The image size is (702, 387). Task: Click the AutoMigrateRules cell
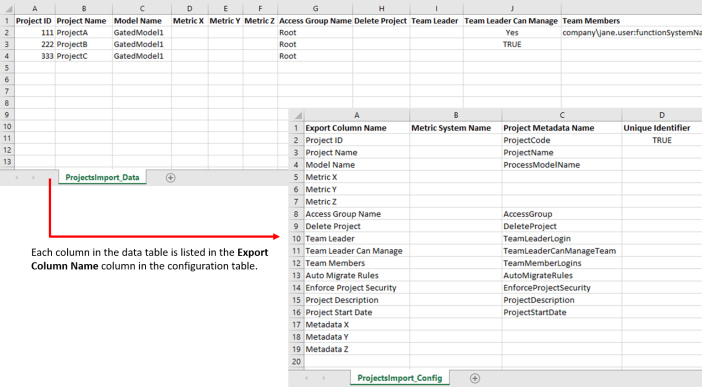[562, 275]
